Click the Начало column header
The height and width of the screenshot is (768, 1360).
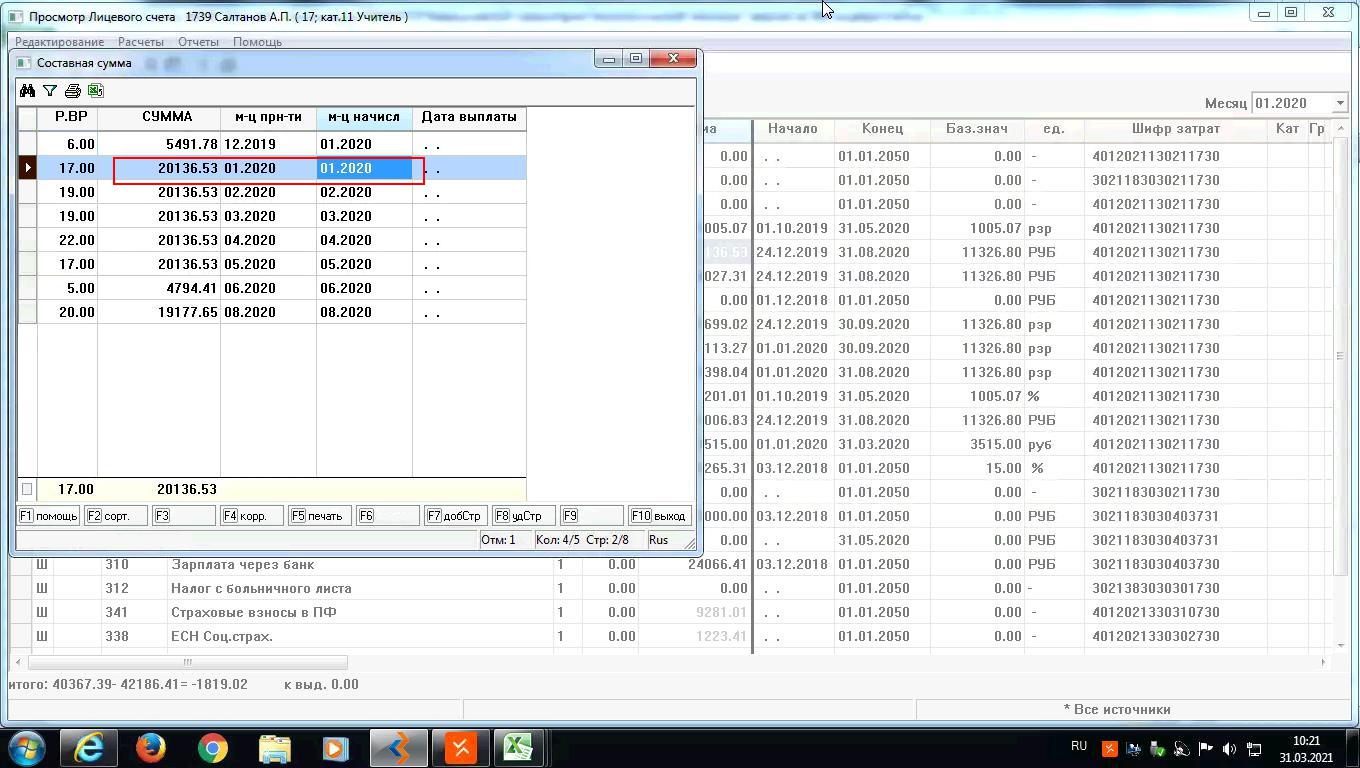tap(793, 129)
